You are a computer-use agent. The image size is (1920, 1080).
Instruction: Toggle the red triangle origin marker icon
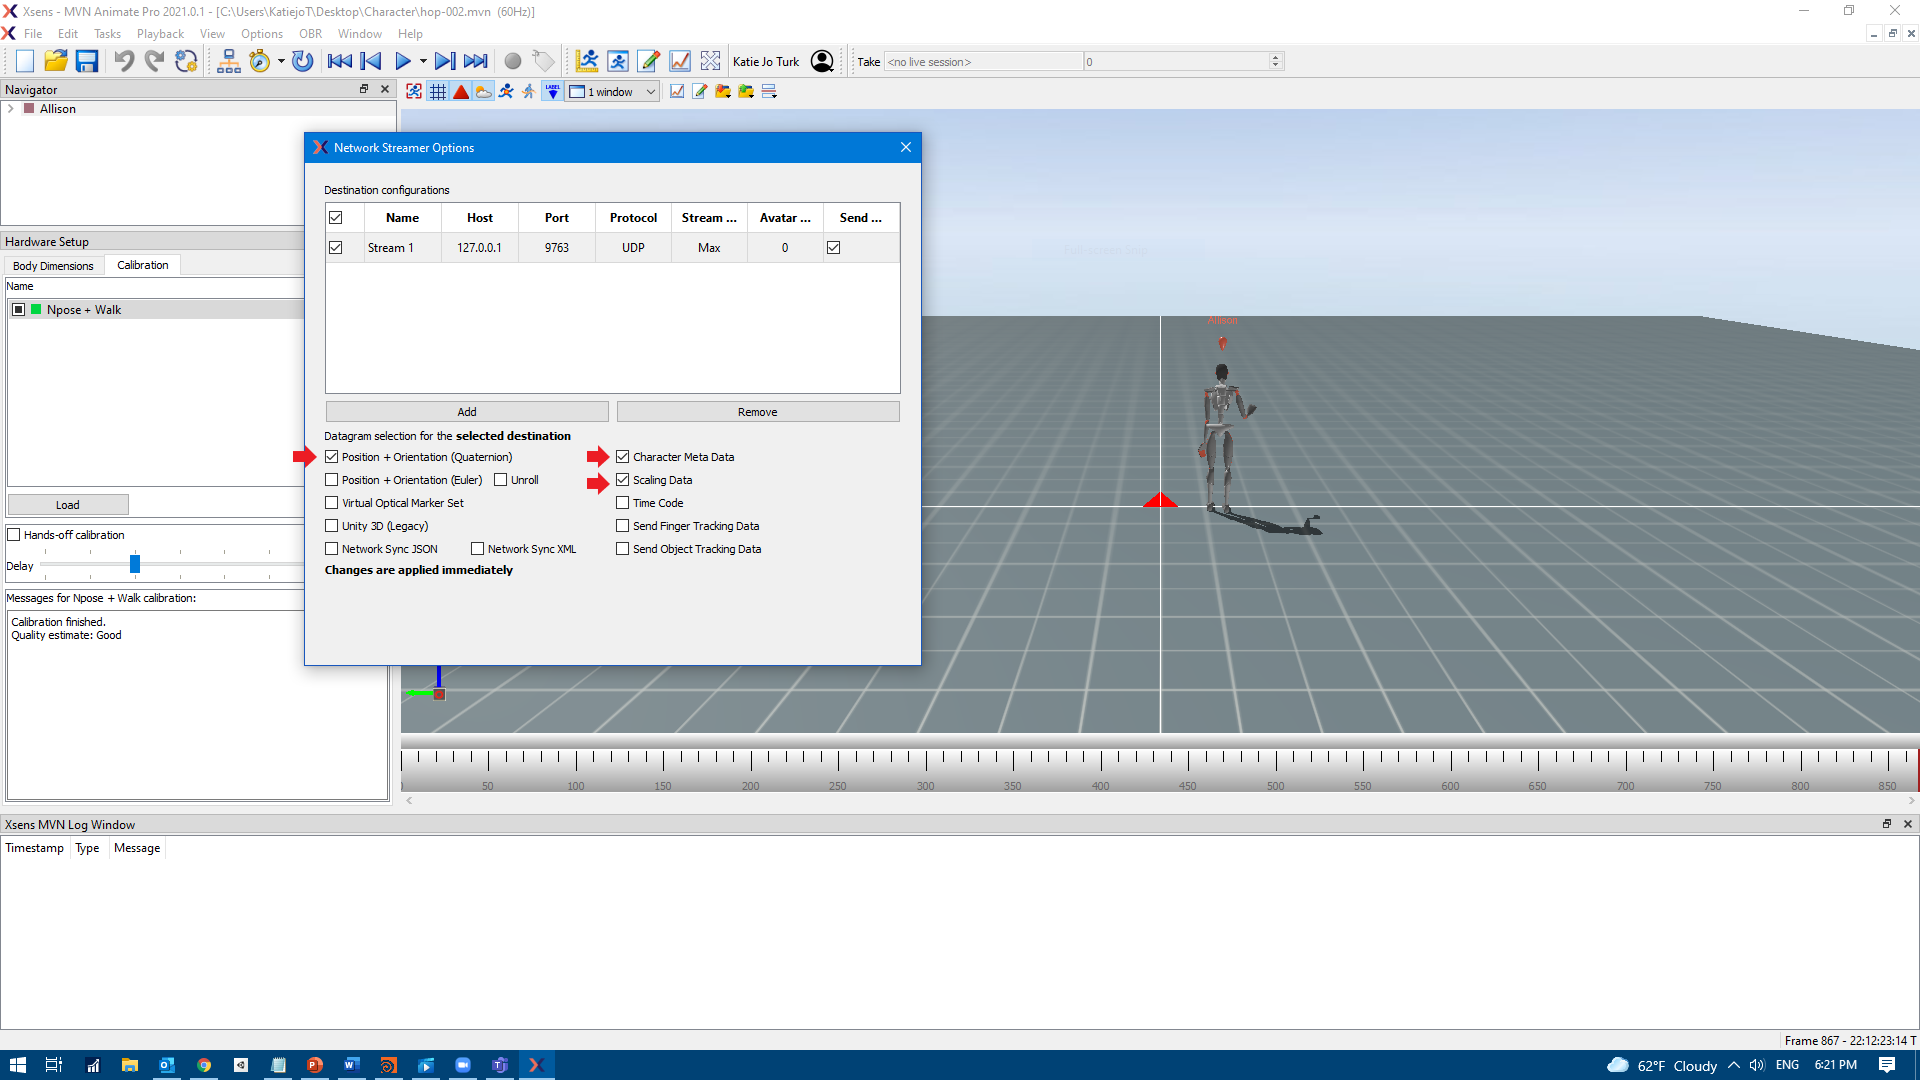pos(461,92)
